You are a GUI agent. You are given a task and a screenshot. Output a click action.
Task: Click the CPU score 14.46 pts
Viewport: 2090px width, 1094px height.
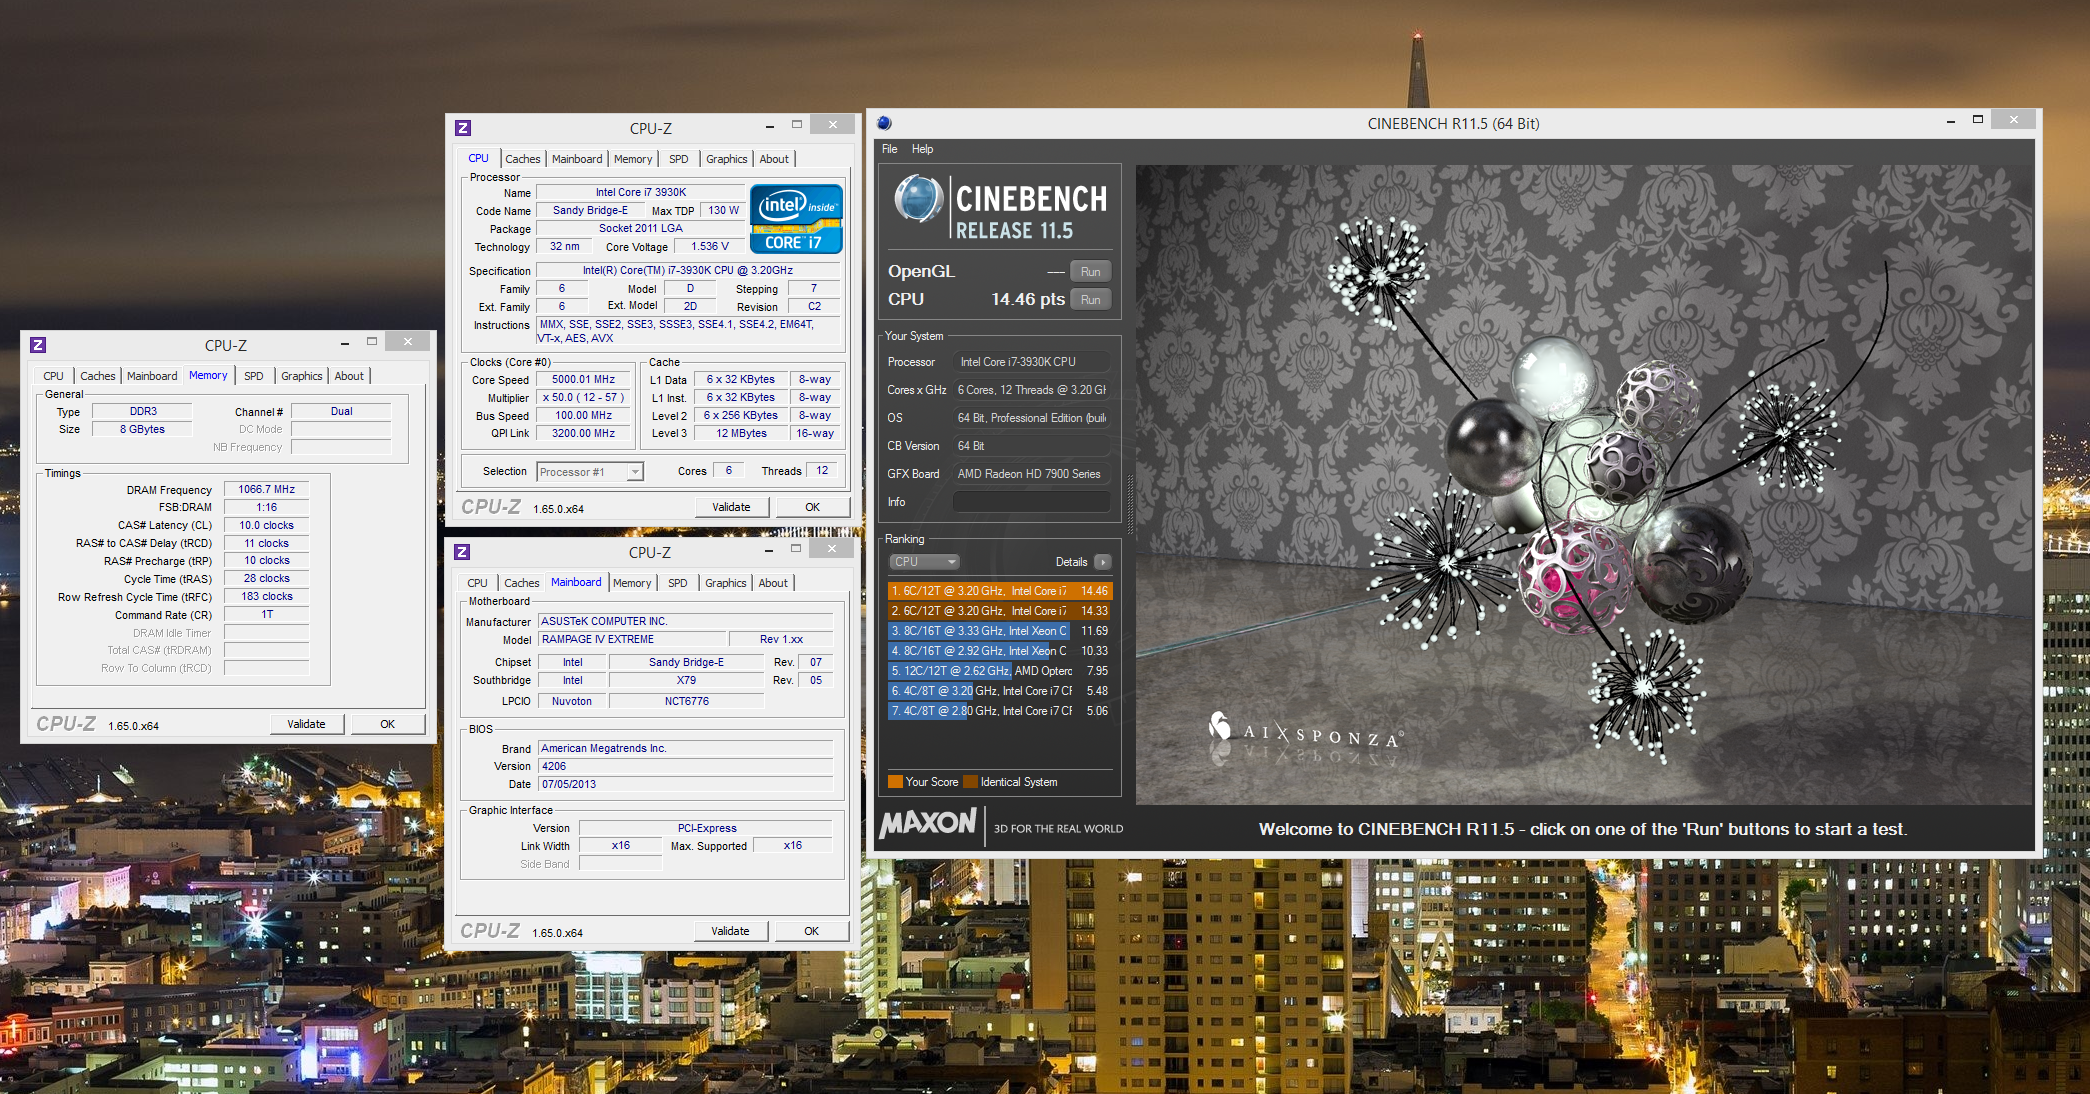tap(1027, 300)
